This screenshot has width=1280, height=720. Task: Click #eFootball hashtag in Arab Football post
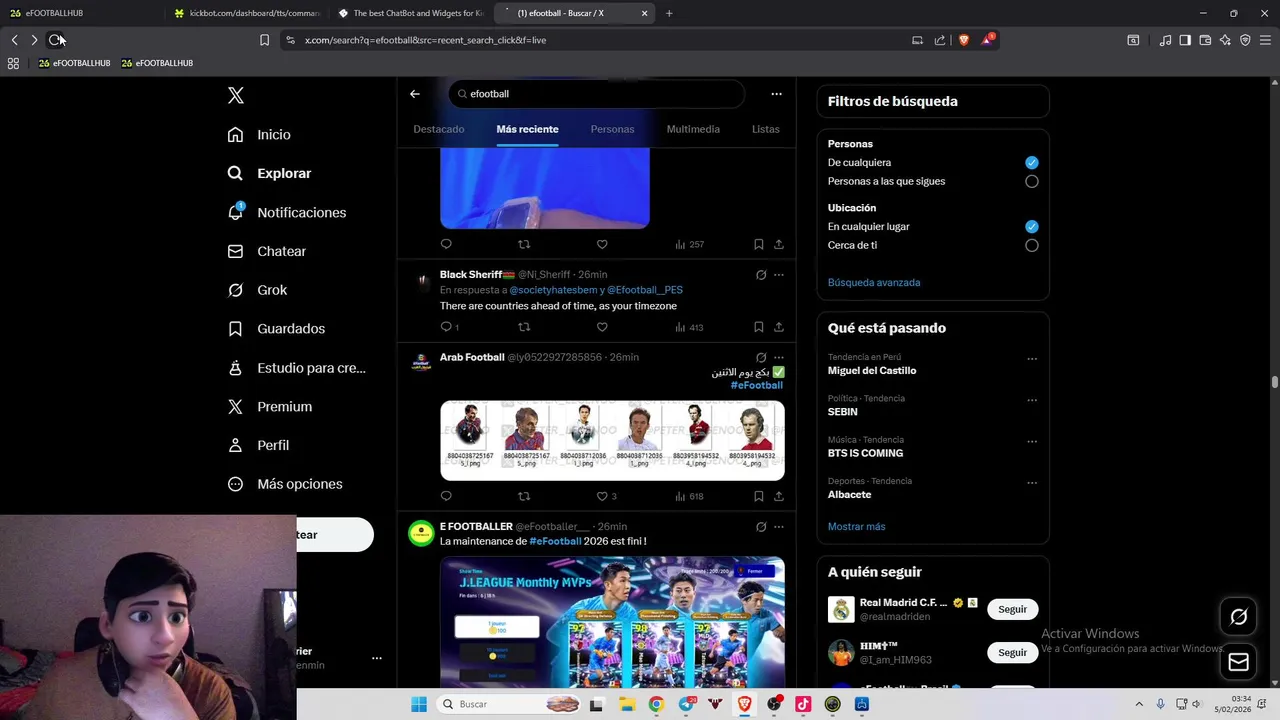[x=756, y=385]
